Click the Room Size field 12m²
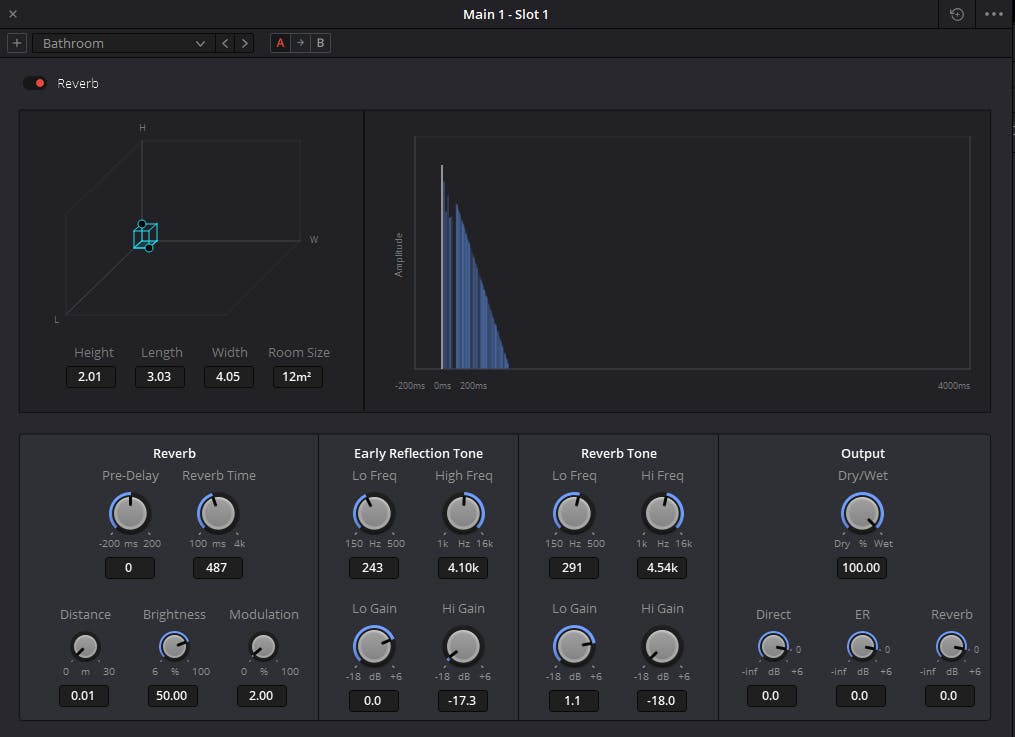This screenshot has height=737, width=1015. pos(298,377)
